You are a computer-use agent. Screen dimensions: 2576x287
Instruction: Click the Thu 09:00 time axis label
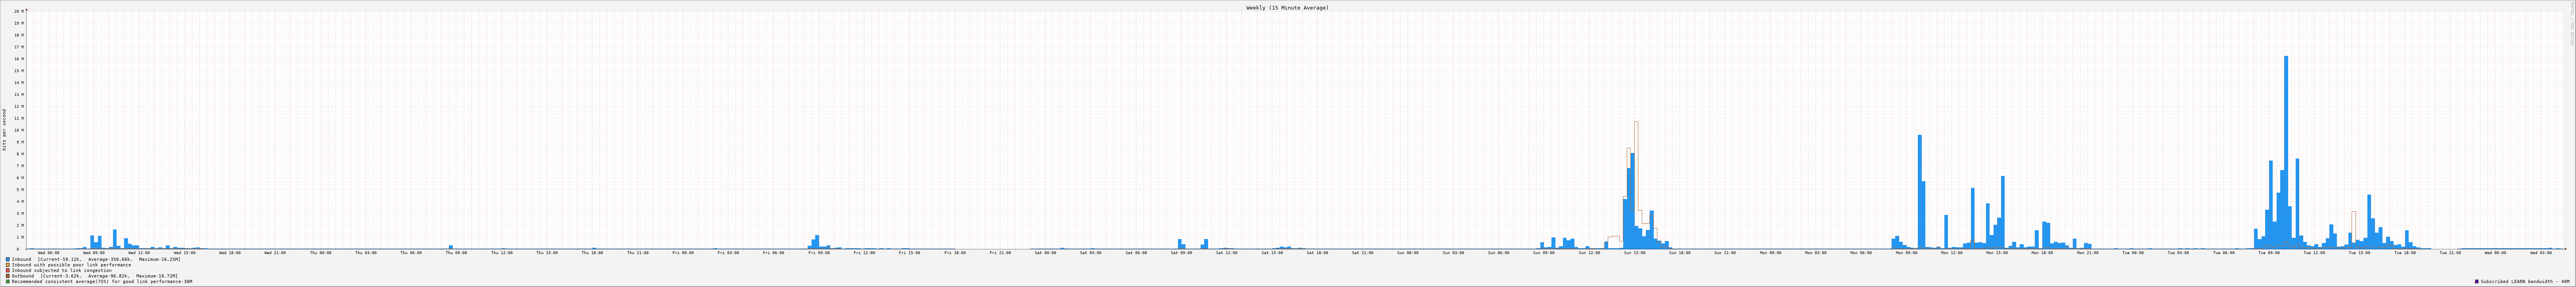456,253
